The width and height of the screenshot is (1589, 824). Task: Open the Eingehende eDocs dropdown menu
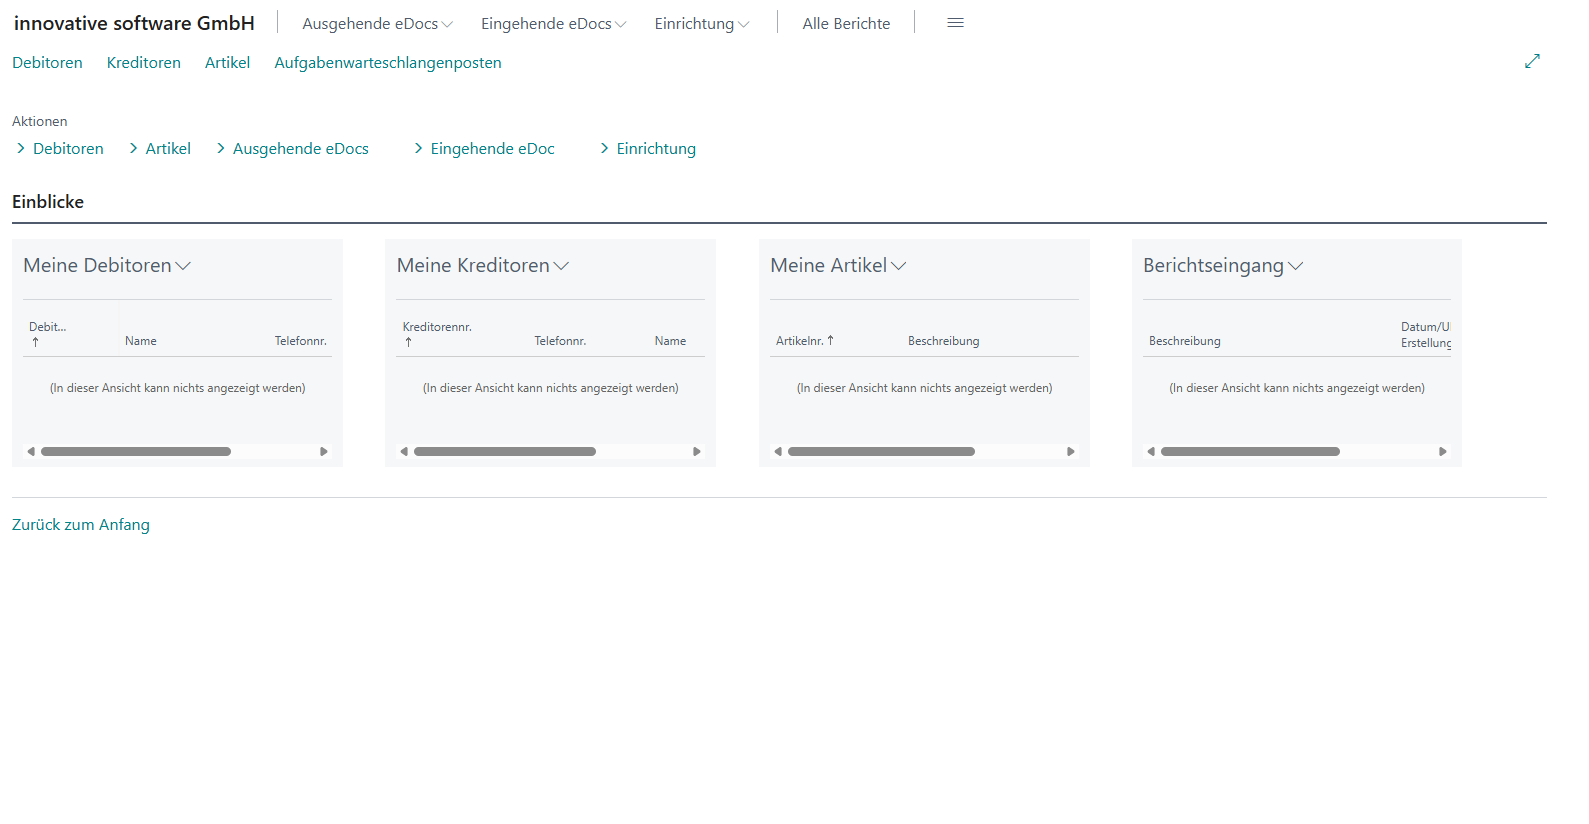(553, 24)
